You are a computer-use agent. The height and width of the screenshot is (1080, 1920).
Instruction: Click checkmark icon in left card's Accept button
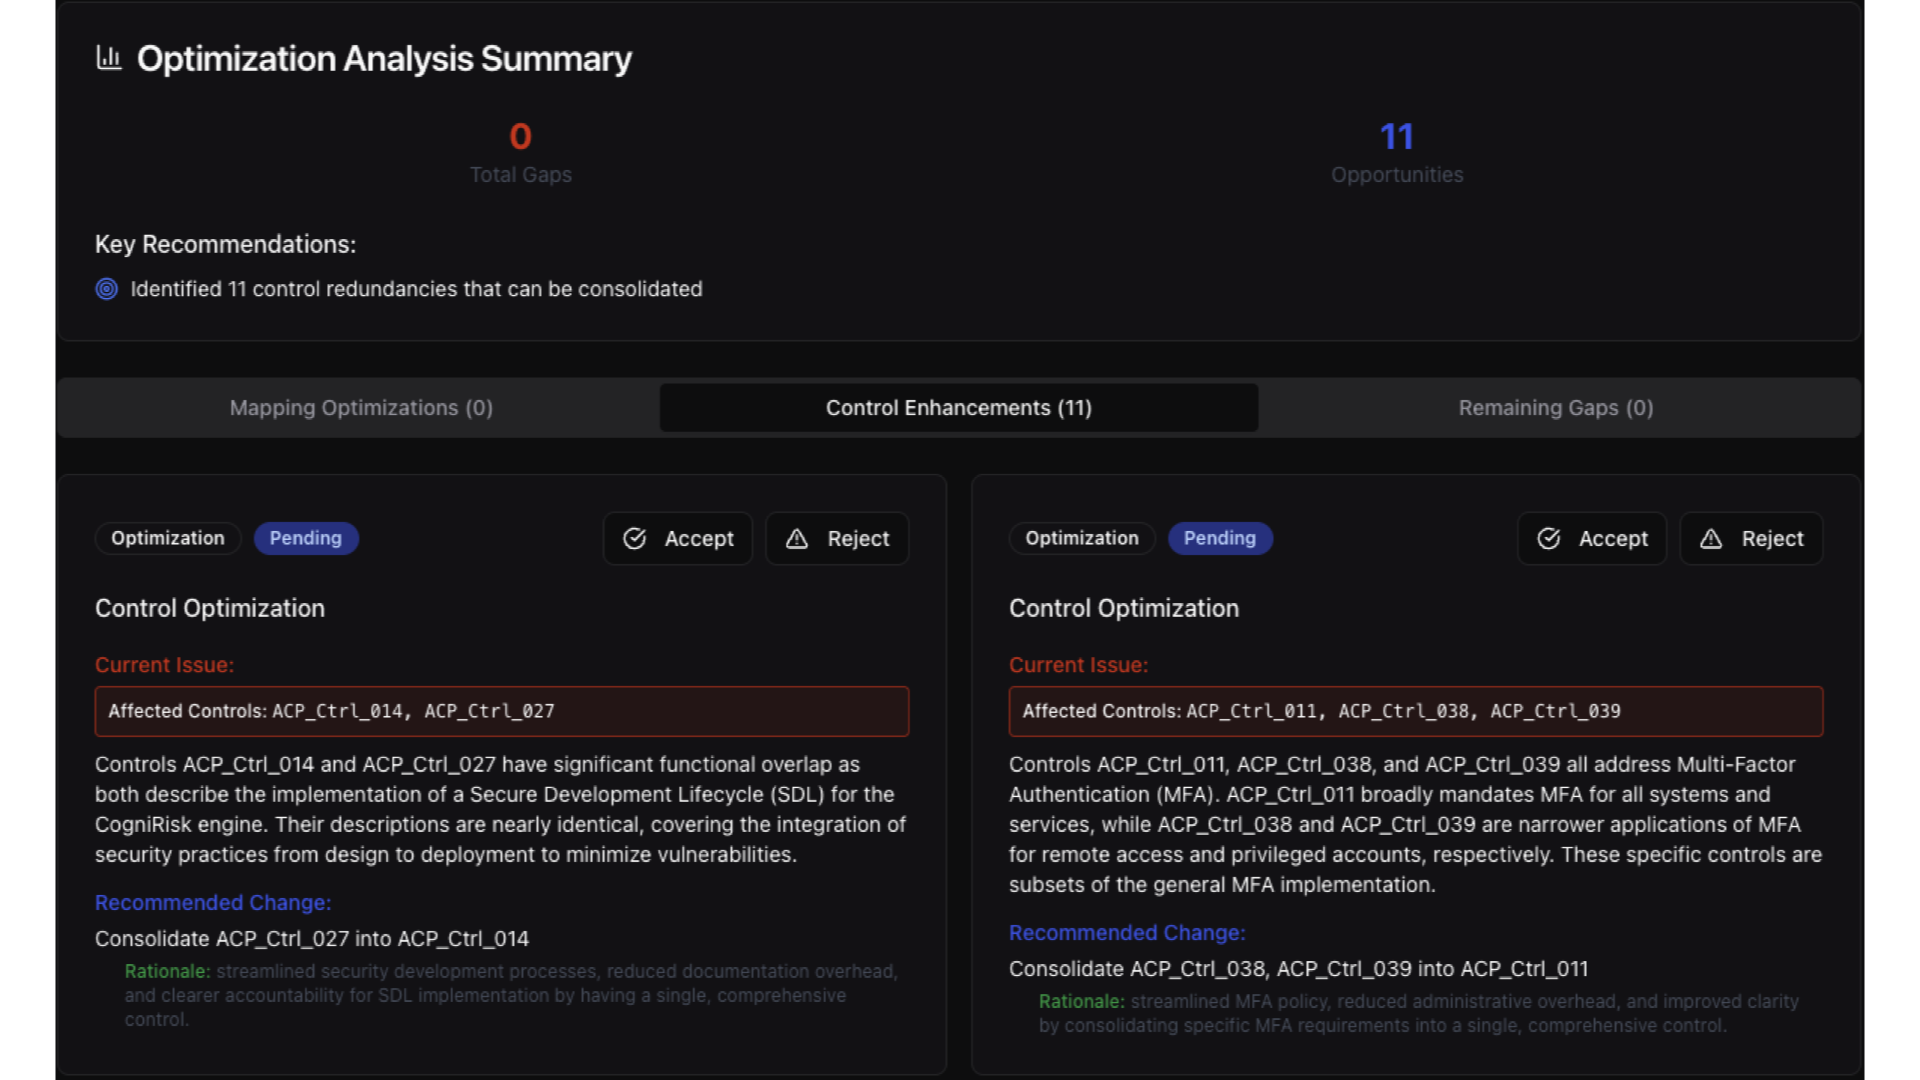(x=635, y=539)
